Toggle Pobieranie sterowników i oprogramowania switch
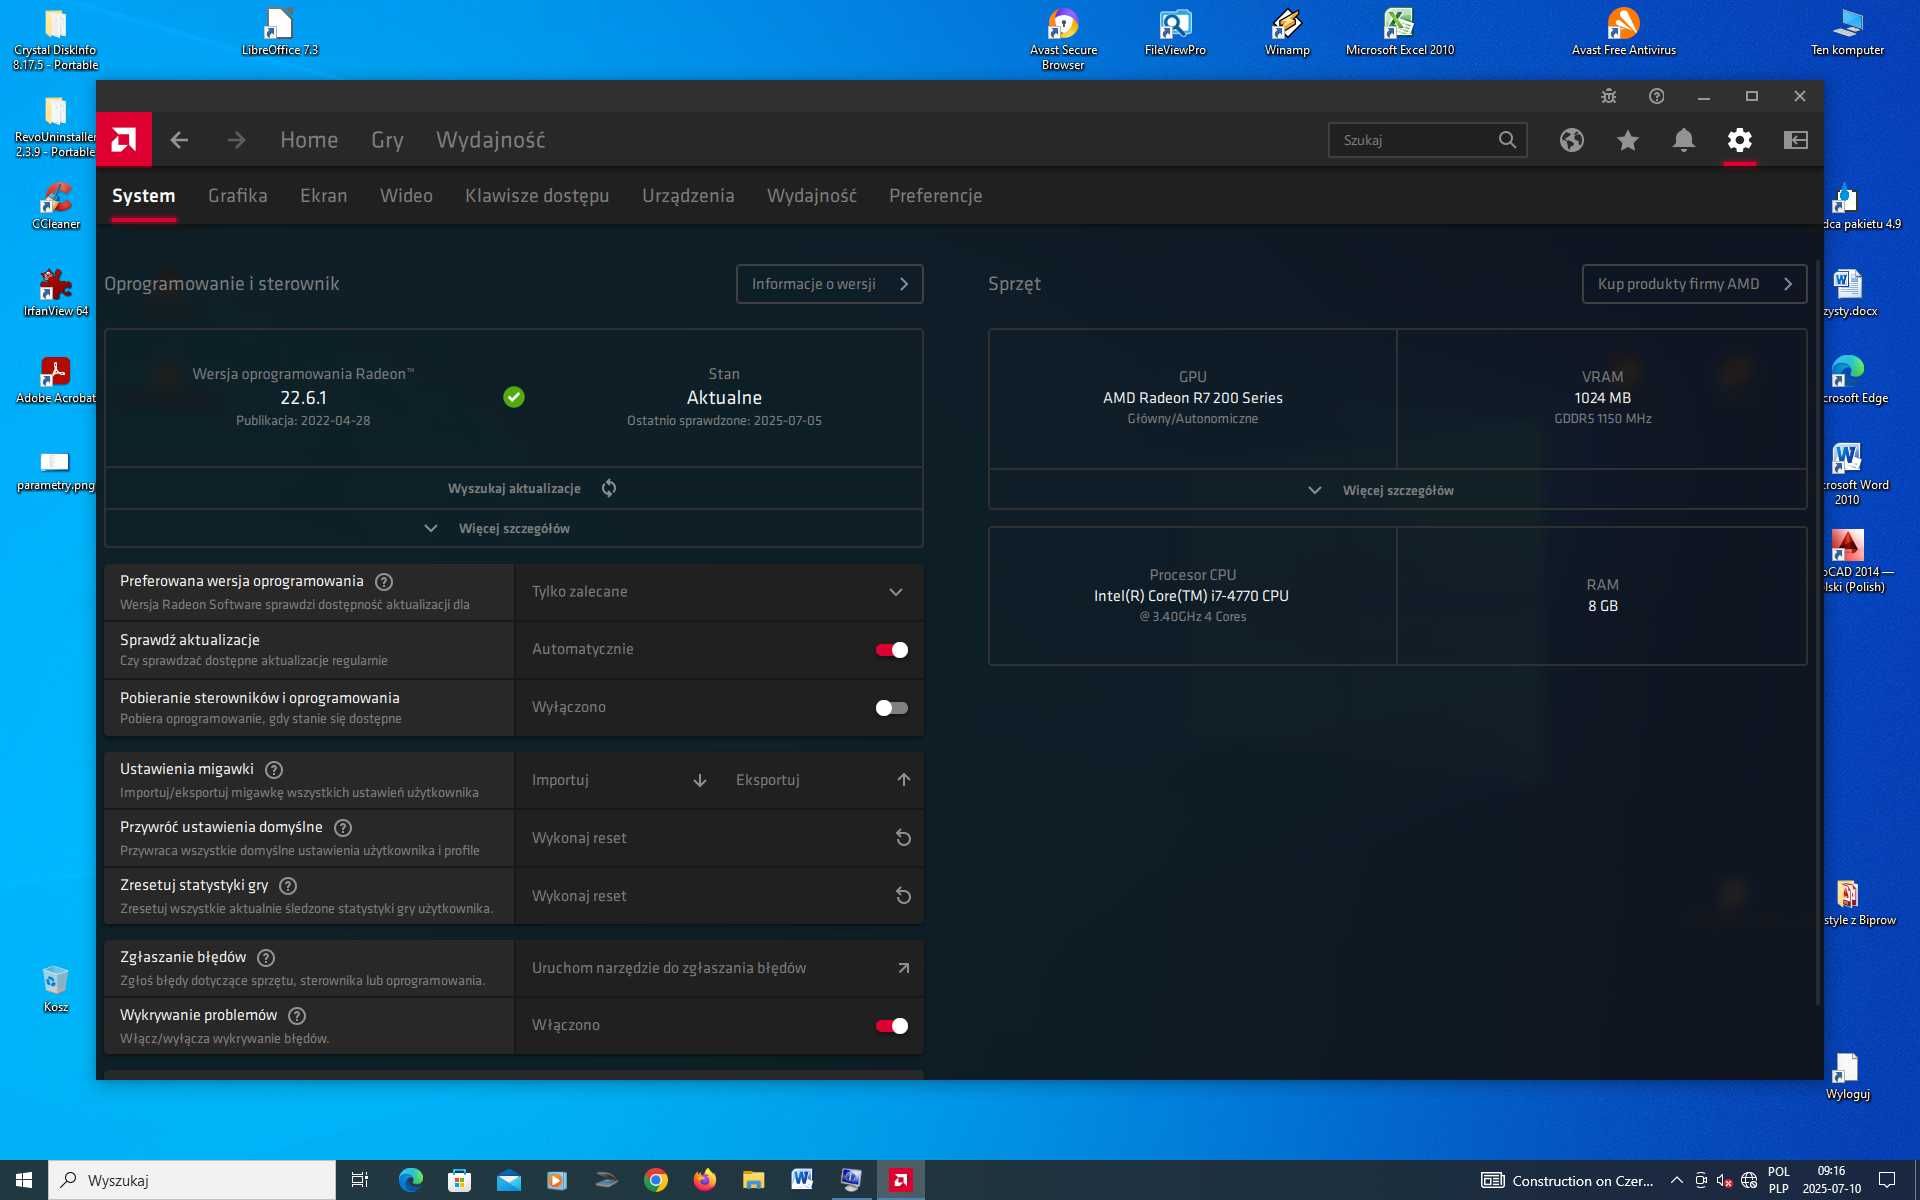Image resolution: width=1920 pixels, height=1200 pixels. point(891,708)
